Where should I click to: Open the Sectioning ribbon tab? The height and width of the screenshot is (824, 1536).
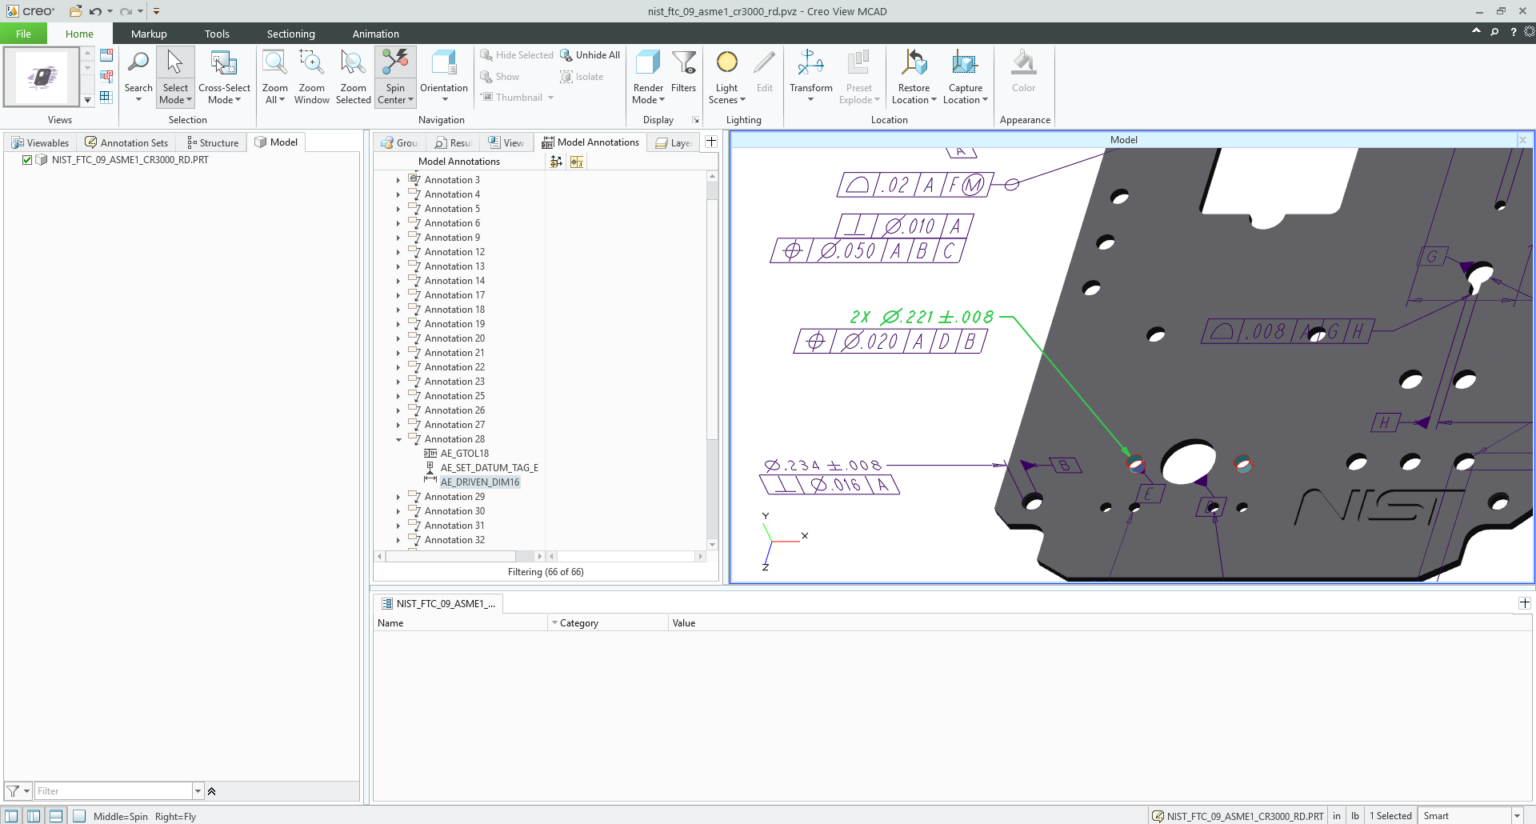[290, 34]
